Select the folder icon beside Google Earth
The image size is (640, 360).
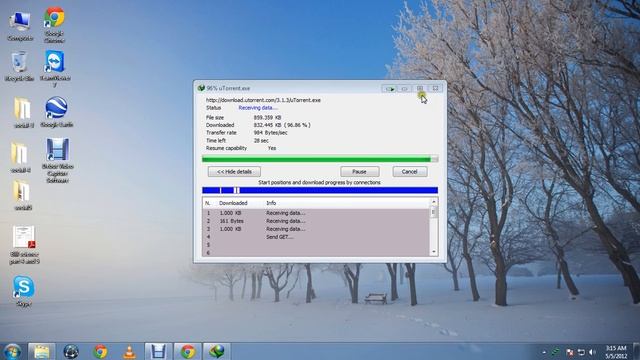tap(22, 113)
